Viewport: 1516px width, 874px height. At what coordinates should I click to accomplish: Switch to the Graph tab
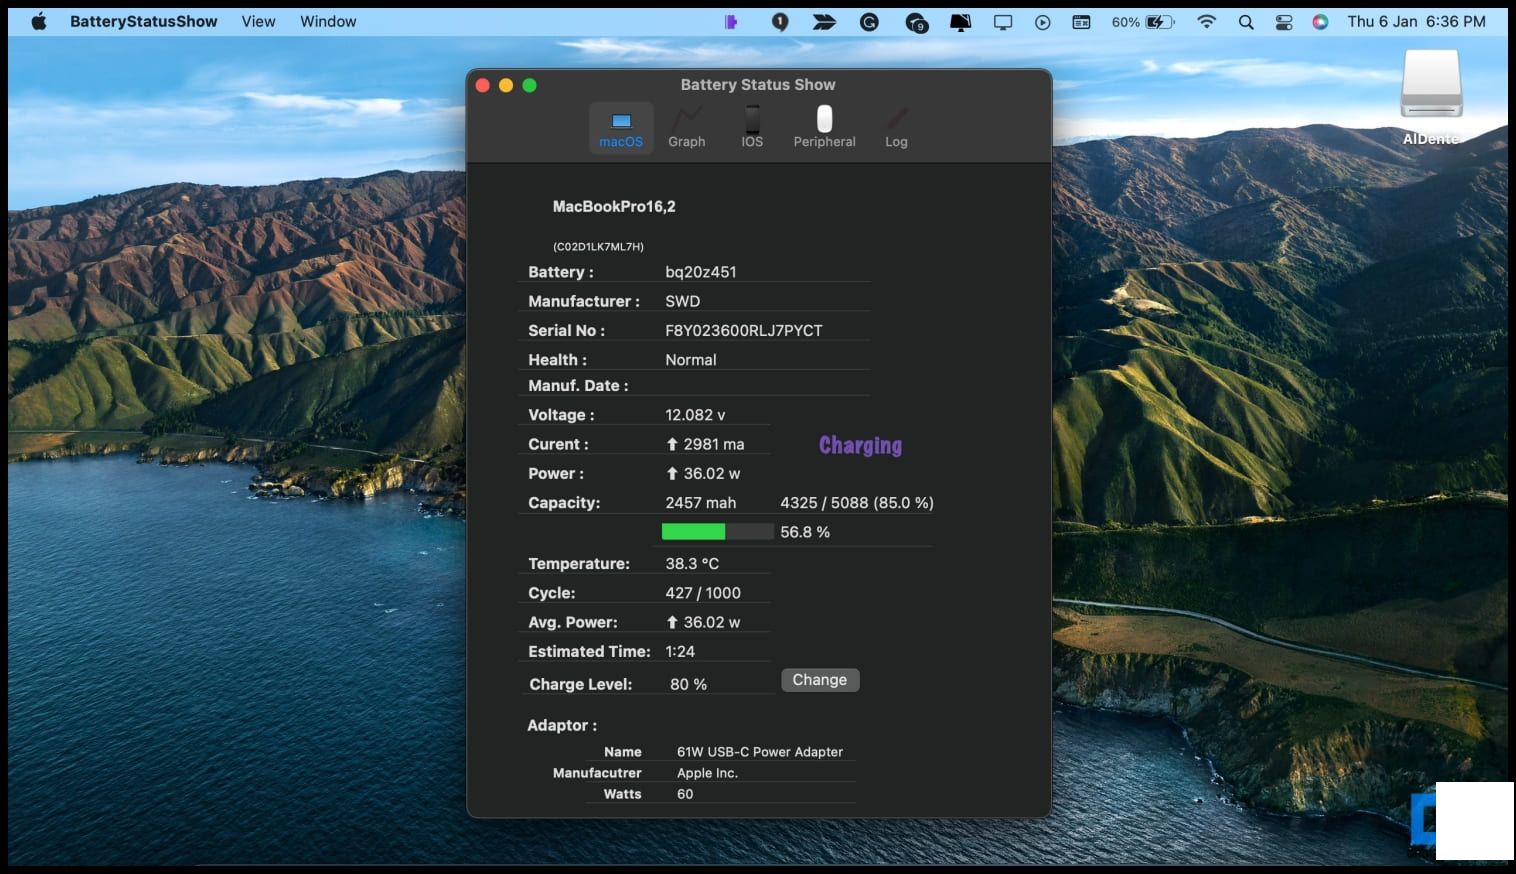point(687,128)
